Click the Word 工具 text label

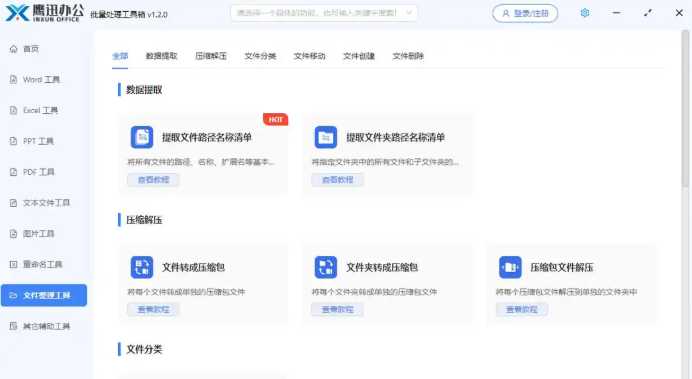coord(41,79)
